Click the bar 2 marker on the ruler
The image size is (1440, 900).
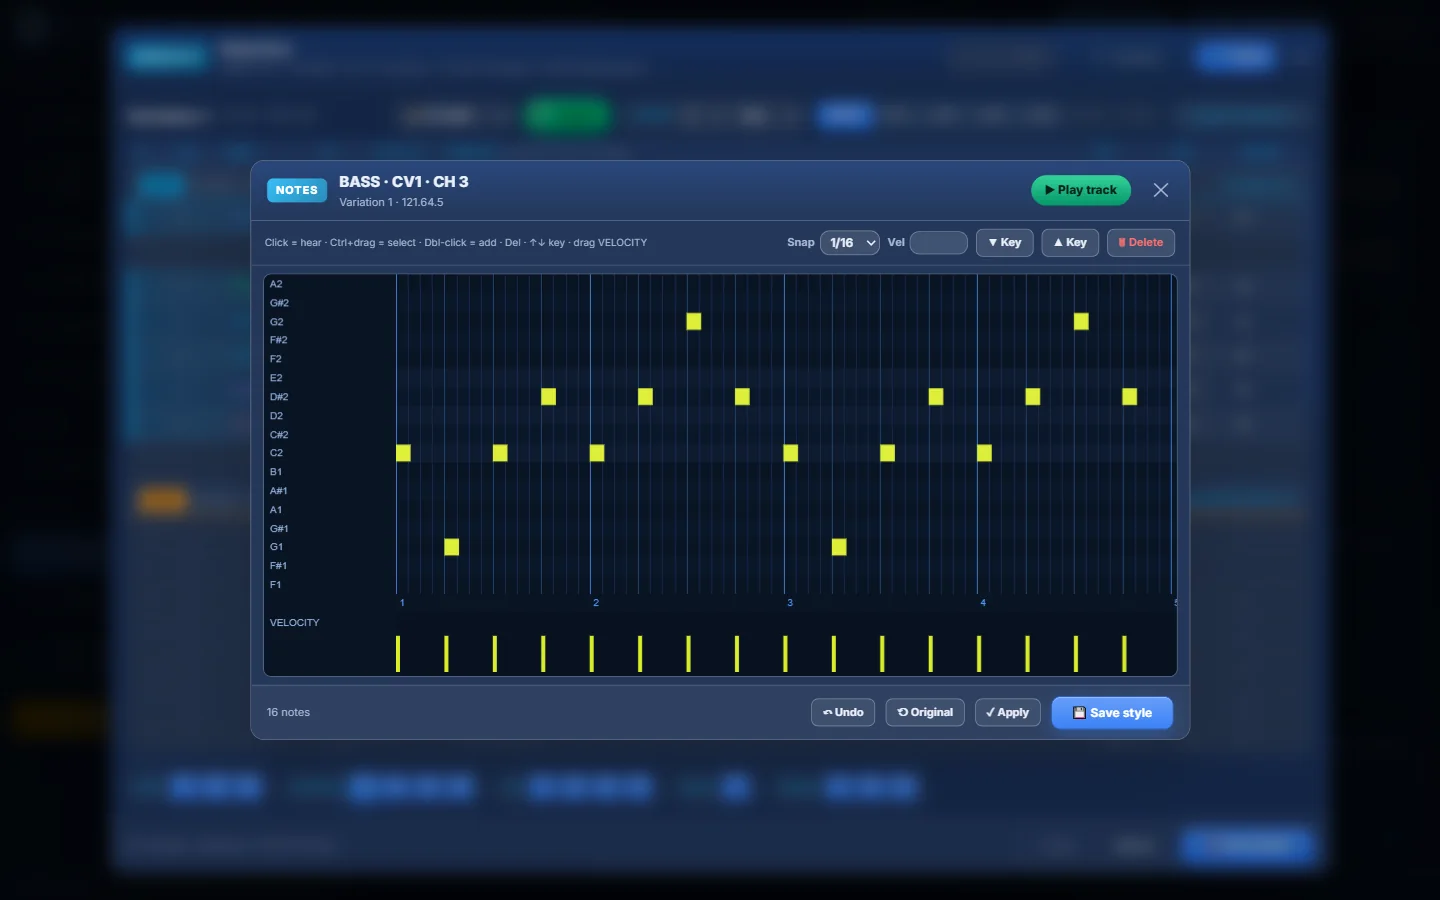[x=596, y=603]
